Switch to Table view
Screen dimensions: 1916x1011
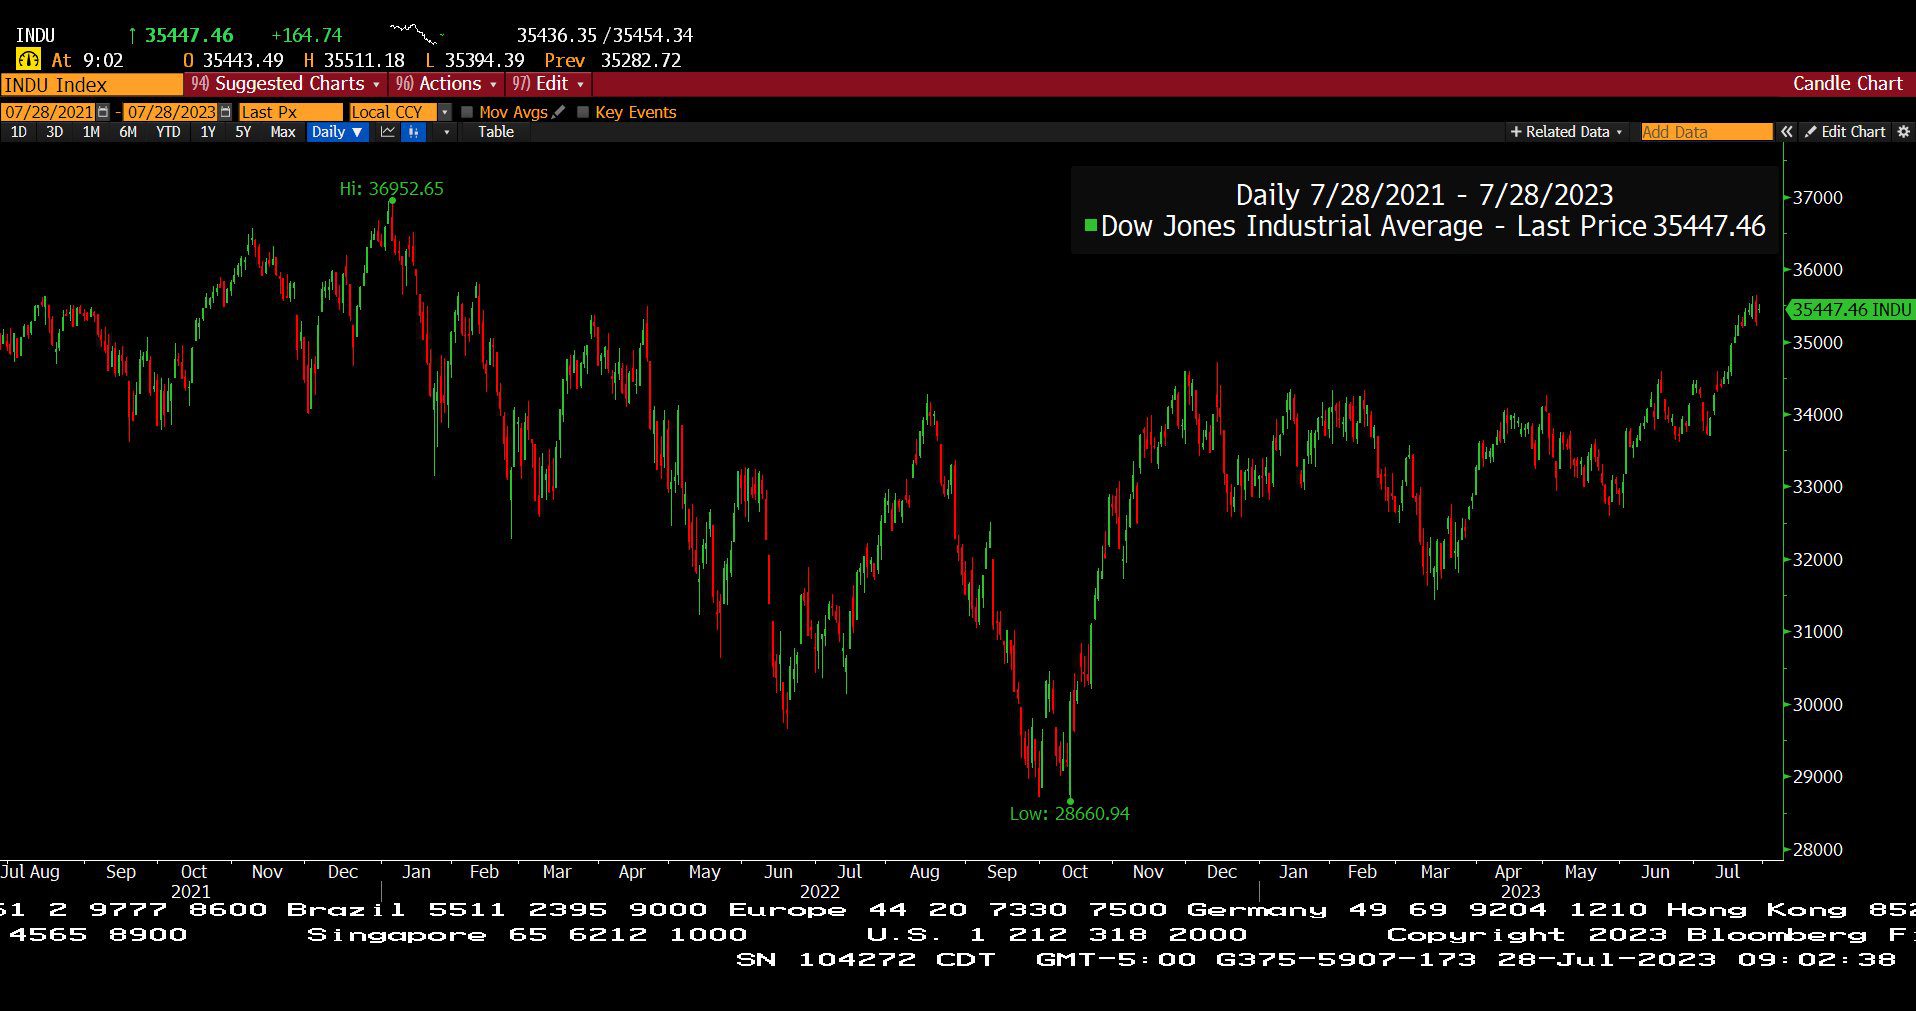[x=496, y=132]
